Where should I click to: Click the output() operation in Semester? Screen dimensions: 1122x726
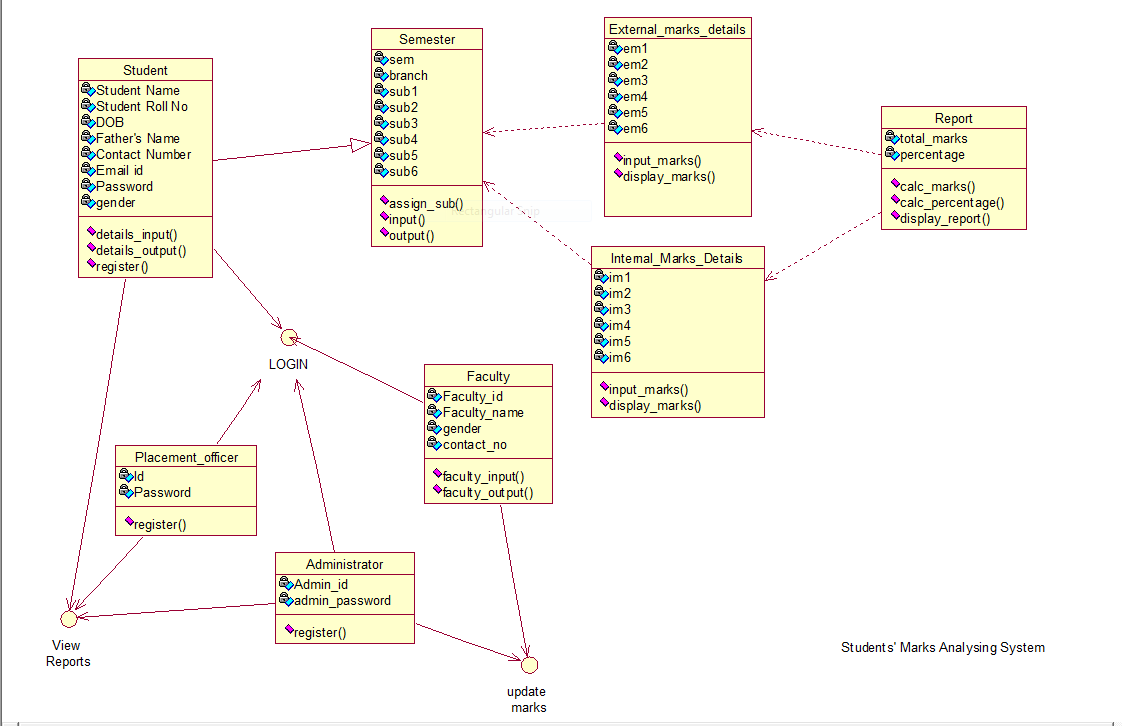411,236
